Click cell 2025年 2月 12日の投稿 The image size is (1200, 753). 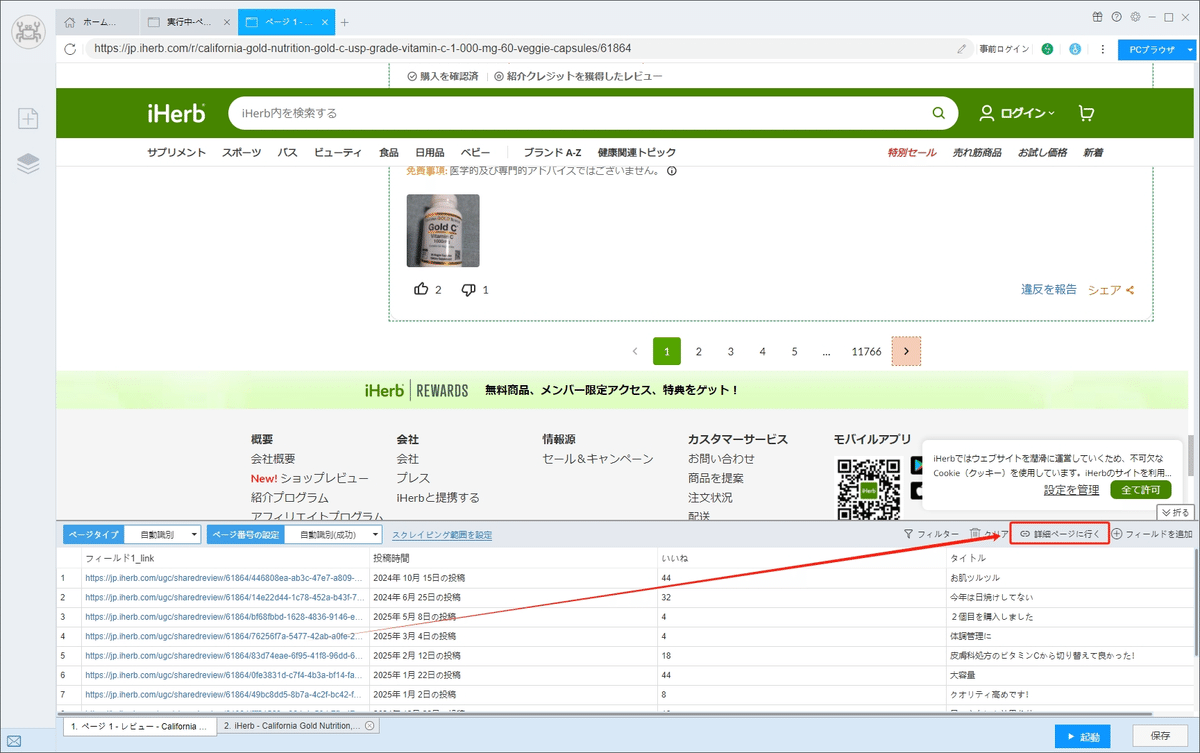512,655
